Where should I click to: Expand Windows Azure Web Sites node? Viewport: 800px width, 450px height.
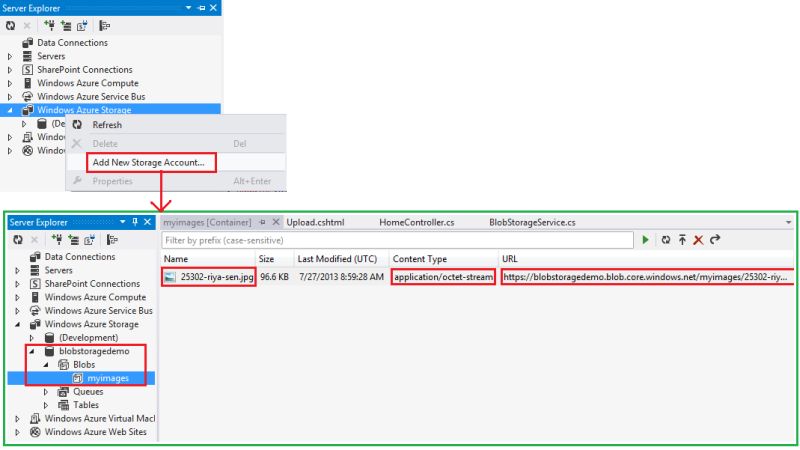pyautogui.click(x=17, y=432)
